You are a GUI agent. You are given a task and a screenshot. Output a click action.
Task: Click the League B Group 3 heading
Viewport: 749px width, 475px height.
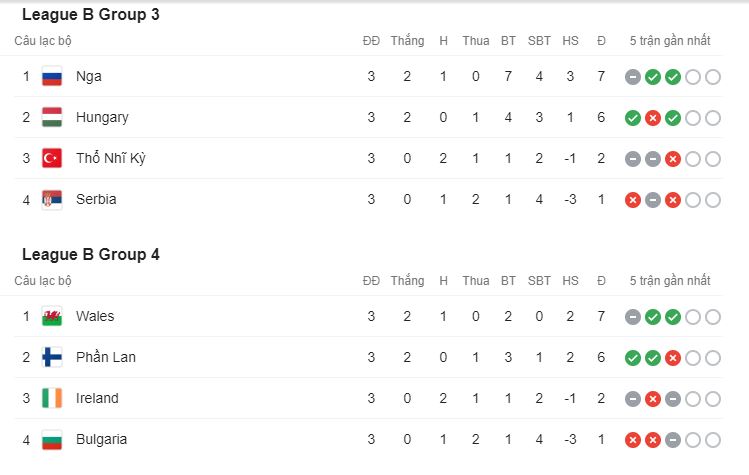91,14
